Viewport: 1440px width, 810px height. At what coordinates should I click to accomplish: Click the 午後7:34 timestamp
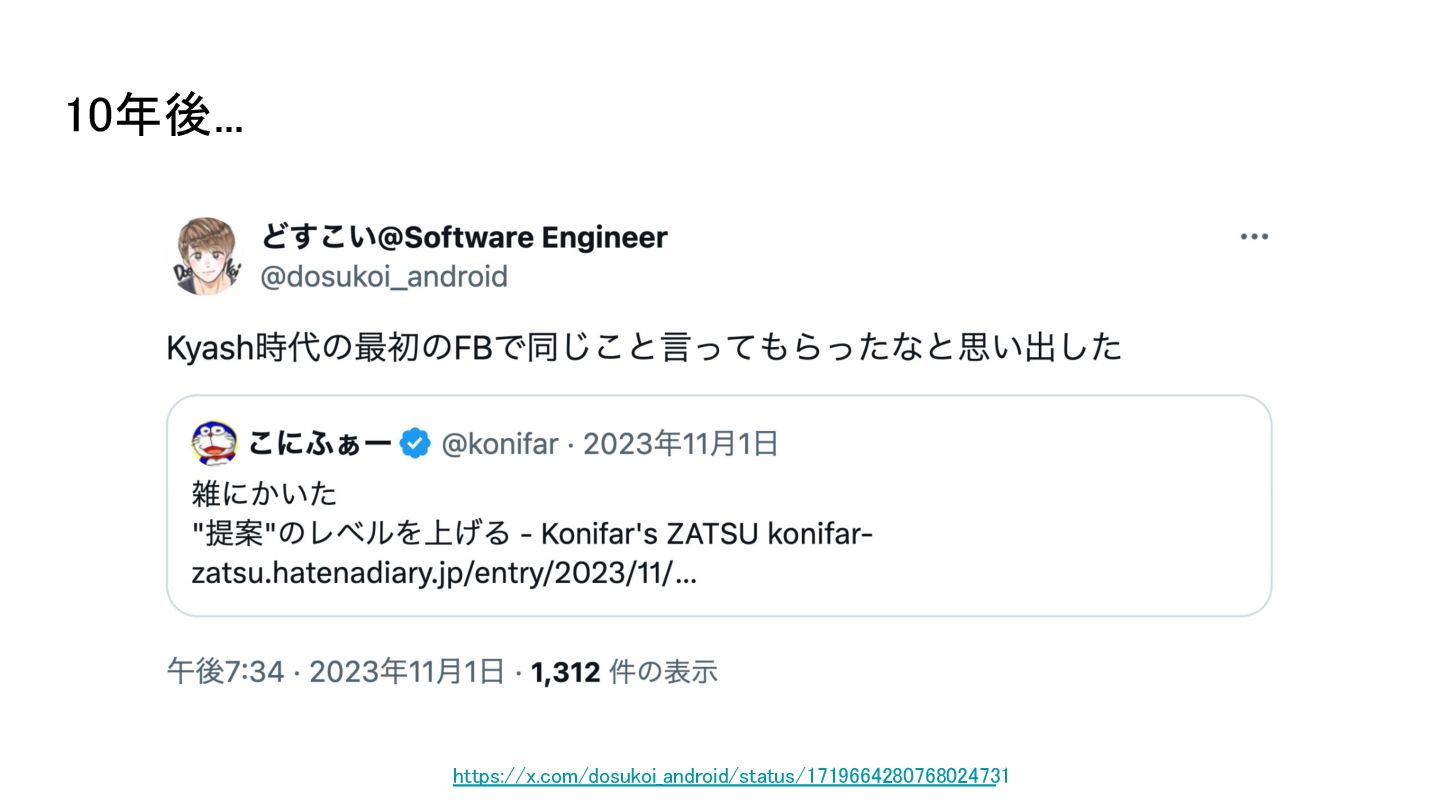pyautogui.click(x=225, y=672)
